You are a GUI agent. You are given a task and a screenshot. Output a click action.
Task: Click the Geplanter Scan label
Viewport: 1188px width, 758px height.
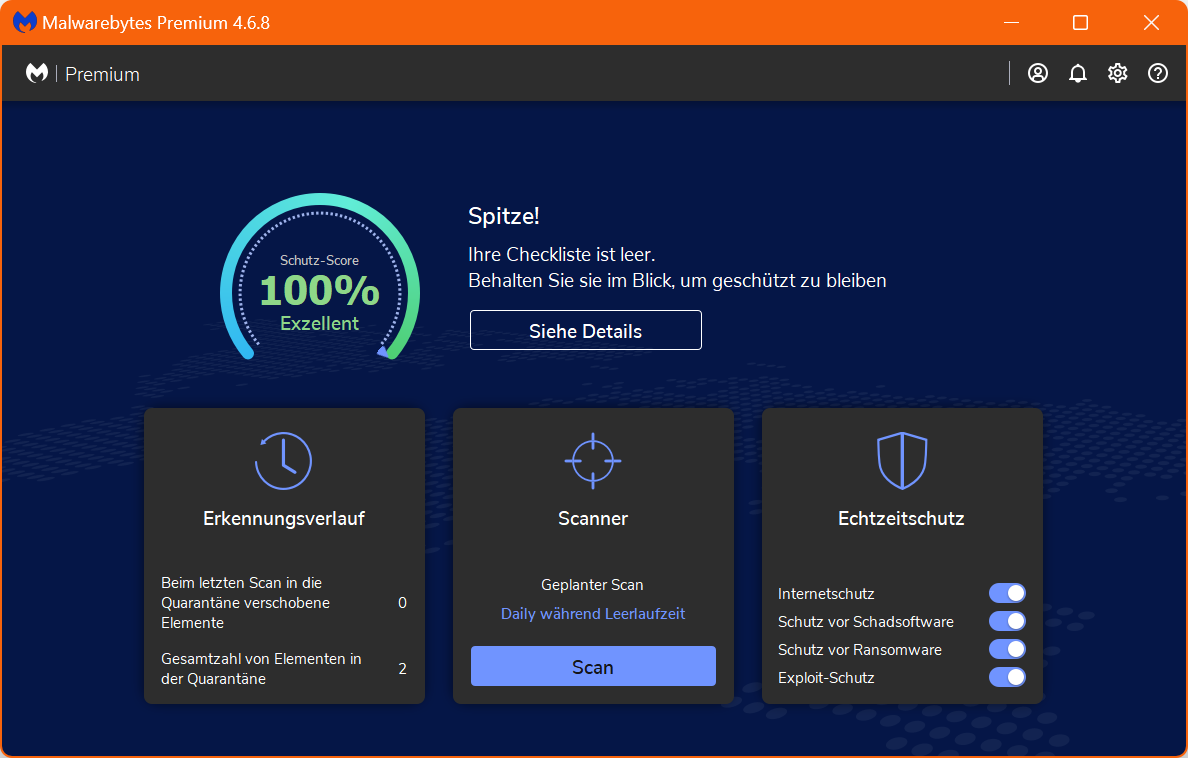592,585
